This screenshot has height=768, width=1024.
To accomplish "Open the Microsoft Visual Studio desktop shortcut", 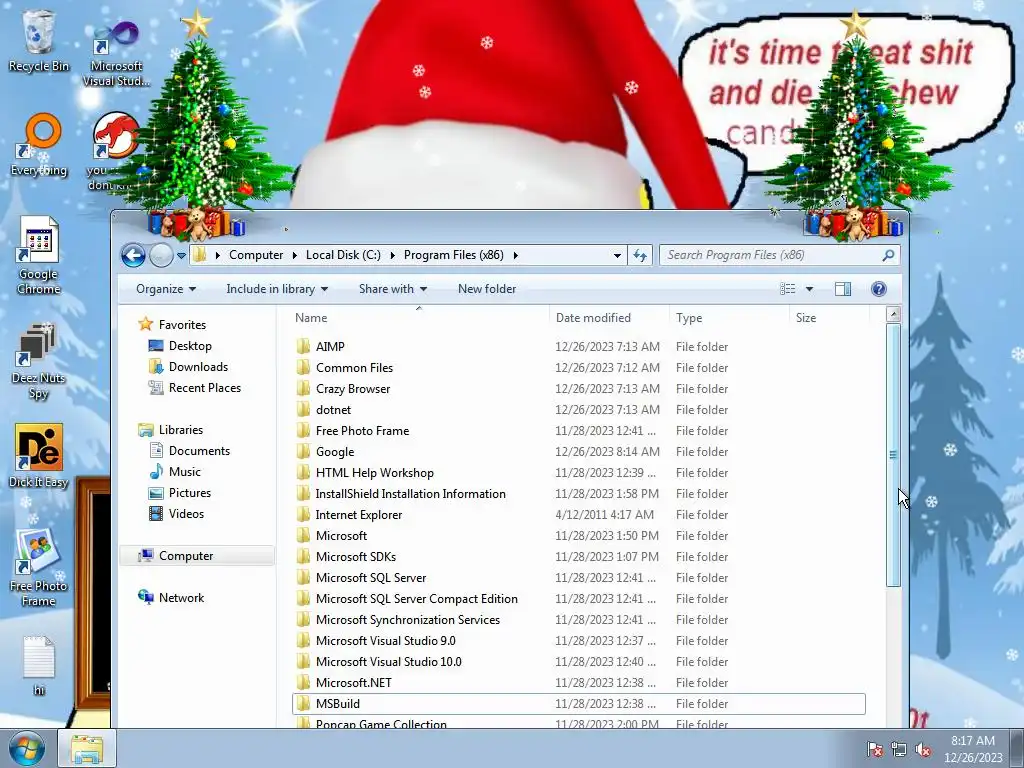I will coord(116,54).
